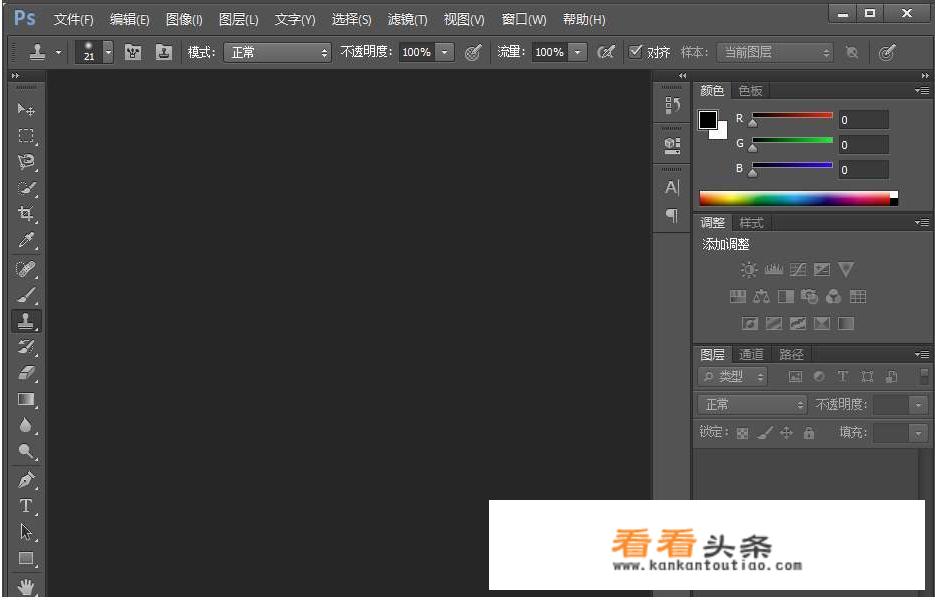Toggle pressure for size button

coord(887,52)
